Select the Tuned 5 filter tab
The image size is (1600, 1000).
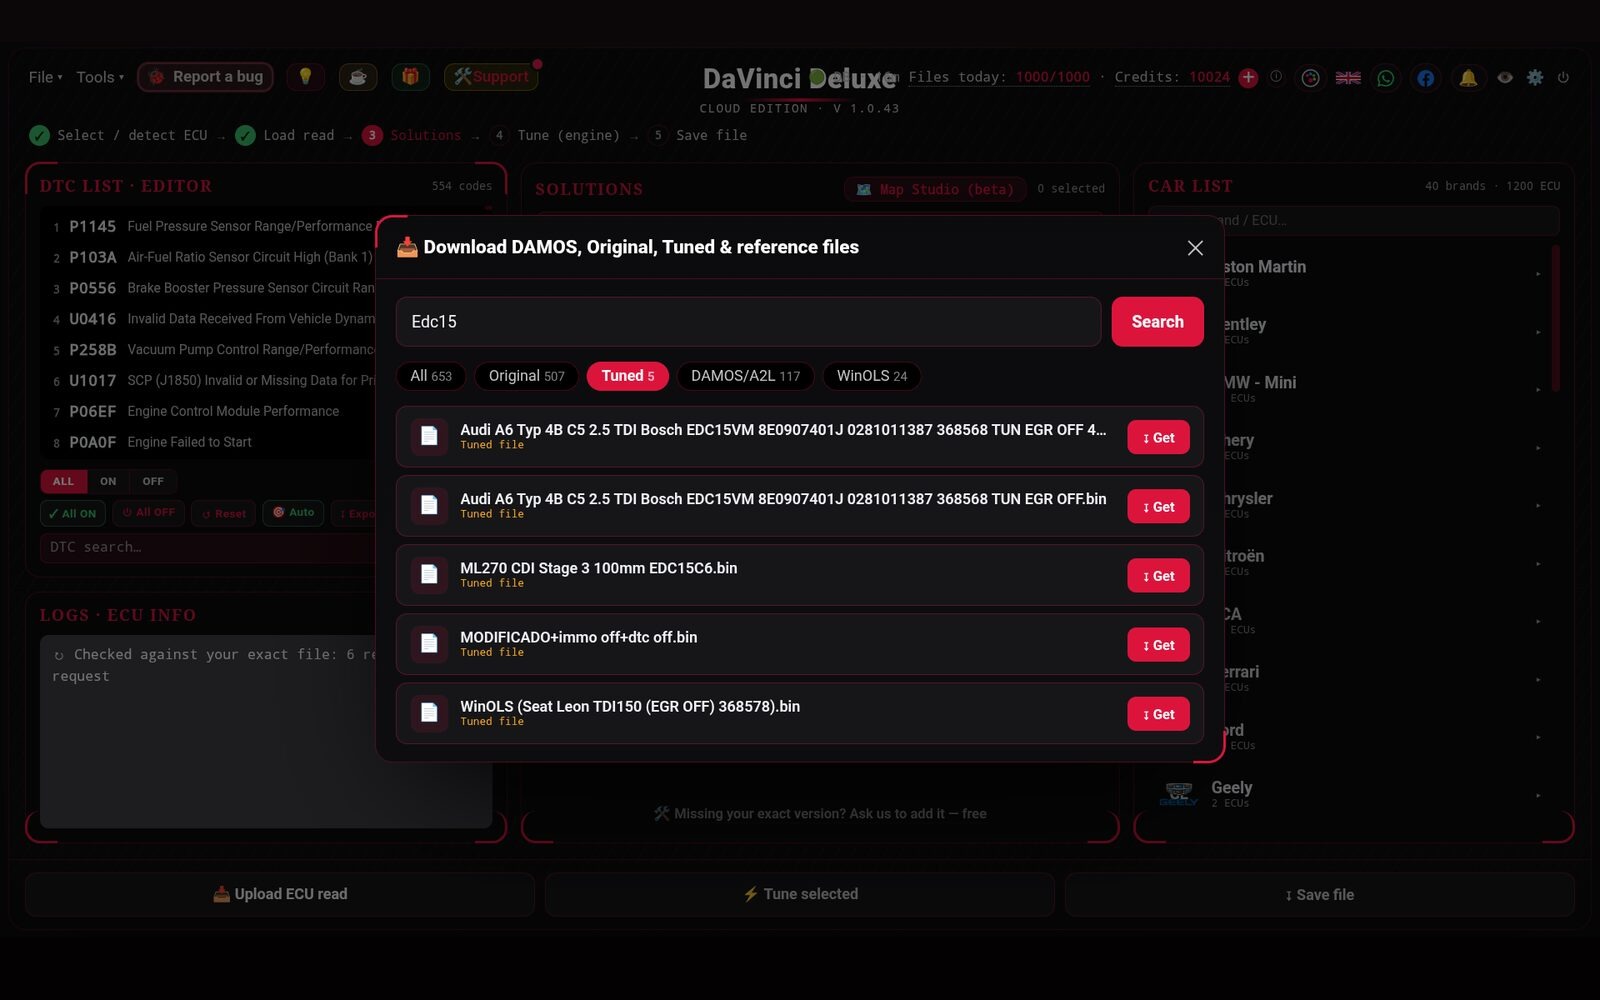(x=628, y=376)
